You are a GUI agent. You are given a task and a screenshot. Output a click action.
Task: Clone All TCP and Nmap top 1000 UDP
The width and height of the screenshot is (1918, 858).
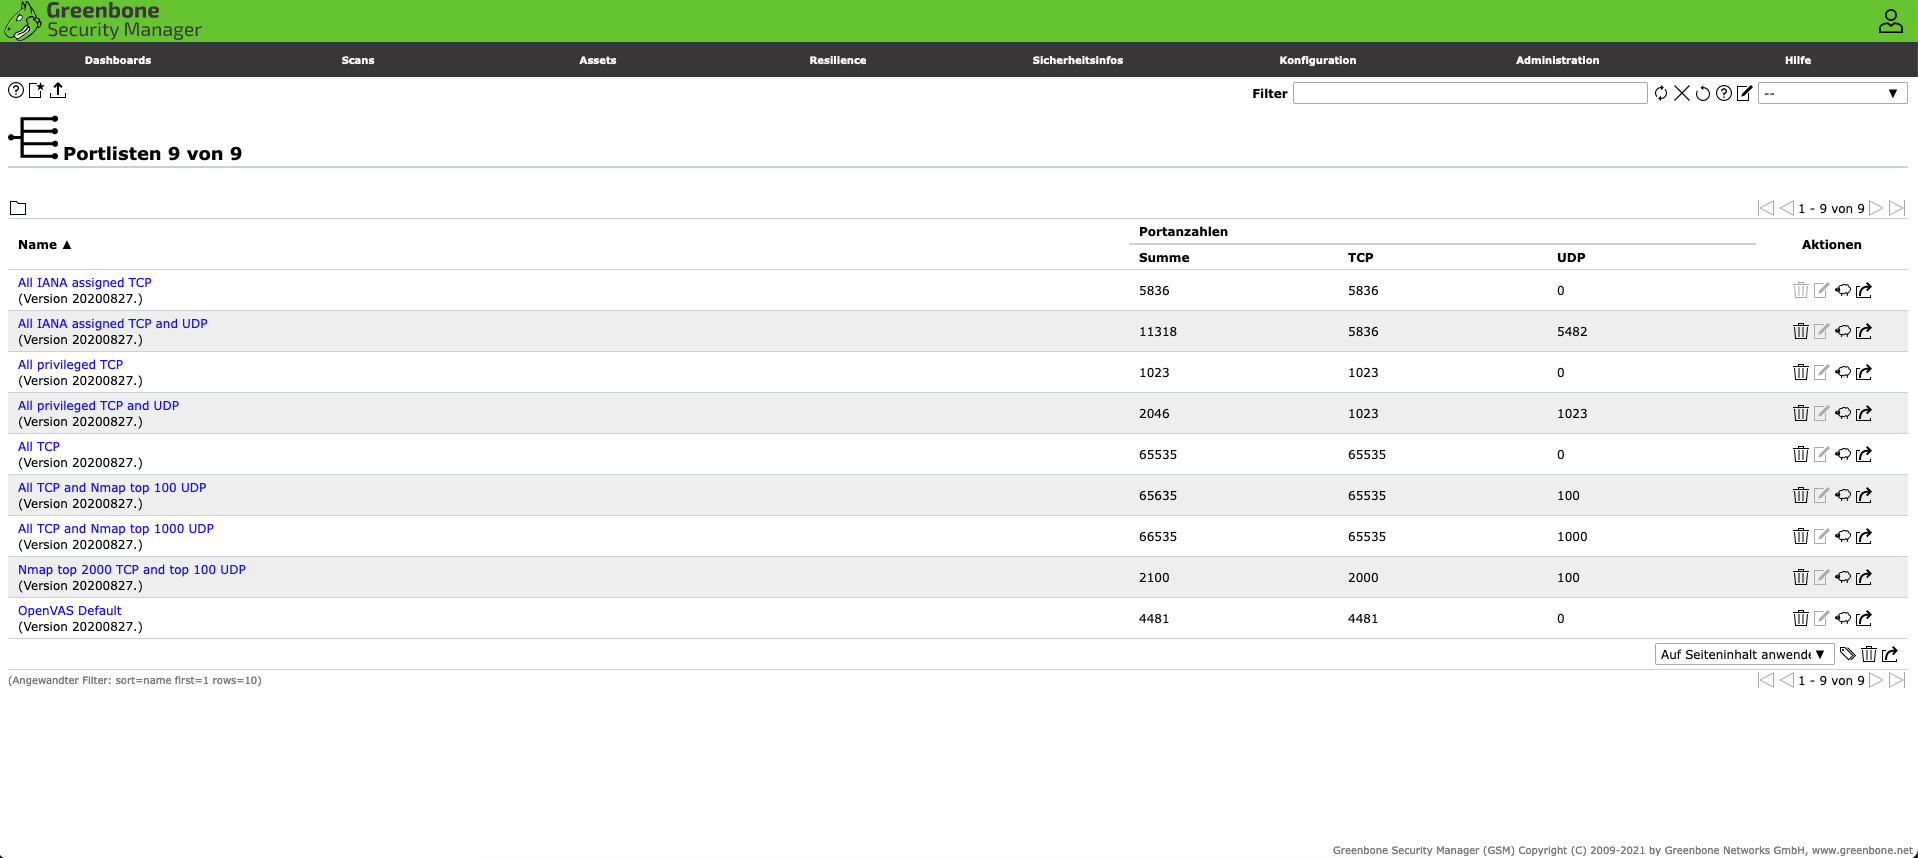(1843, 536)
